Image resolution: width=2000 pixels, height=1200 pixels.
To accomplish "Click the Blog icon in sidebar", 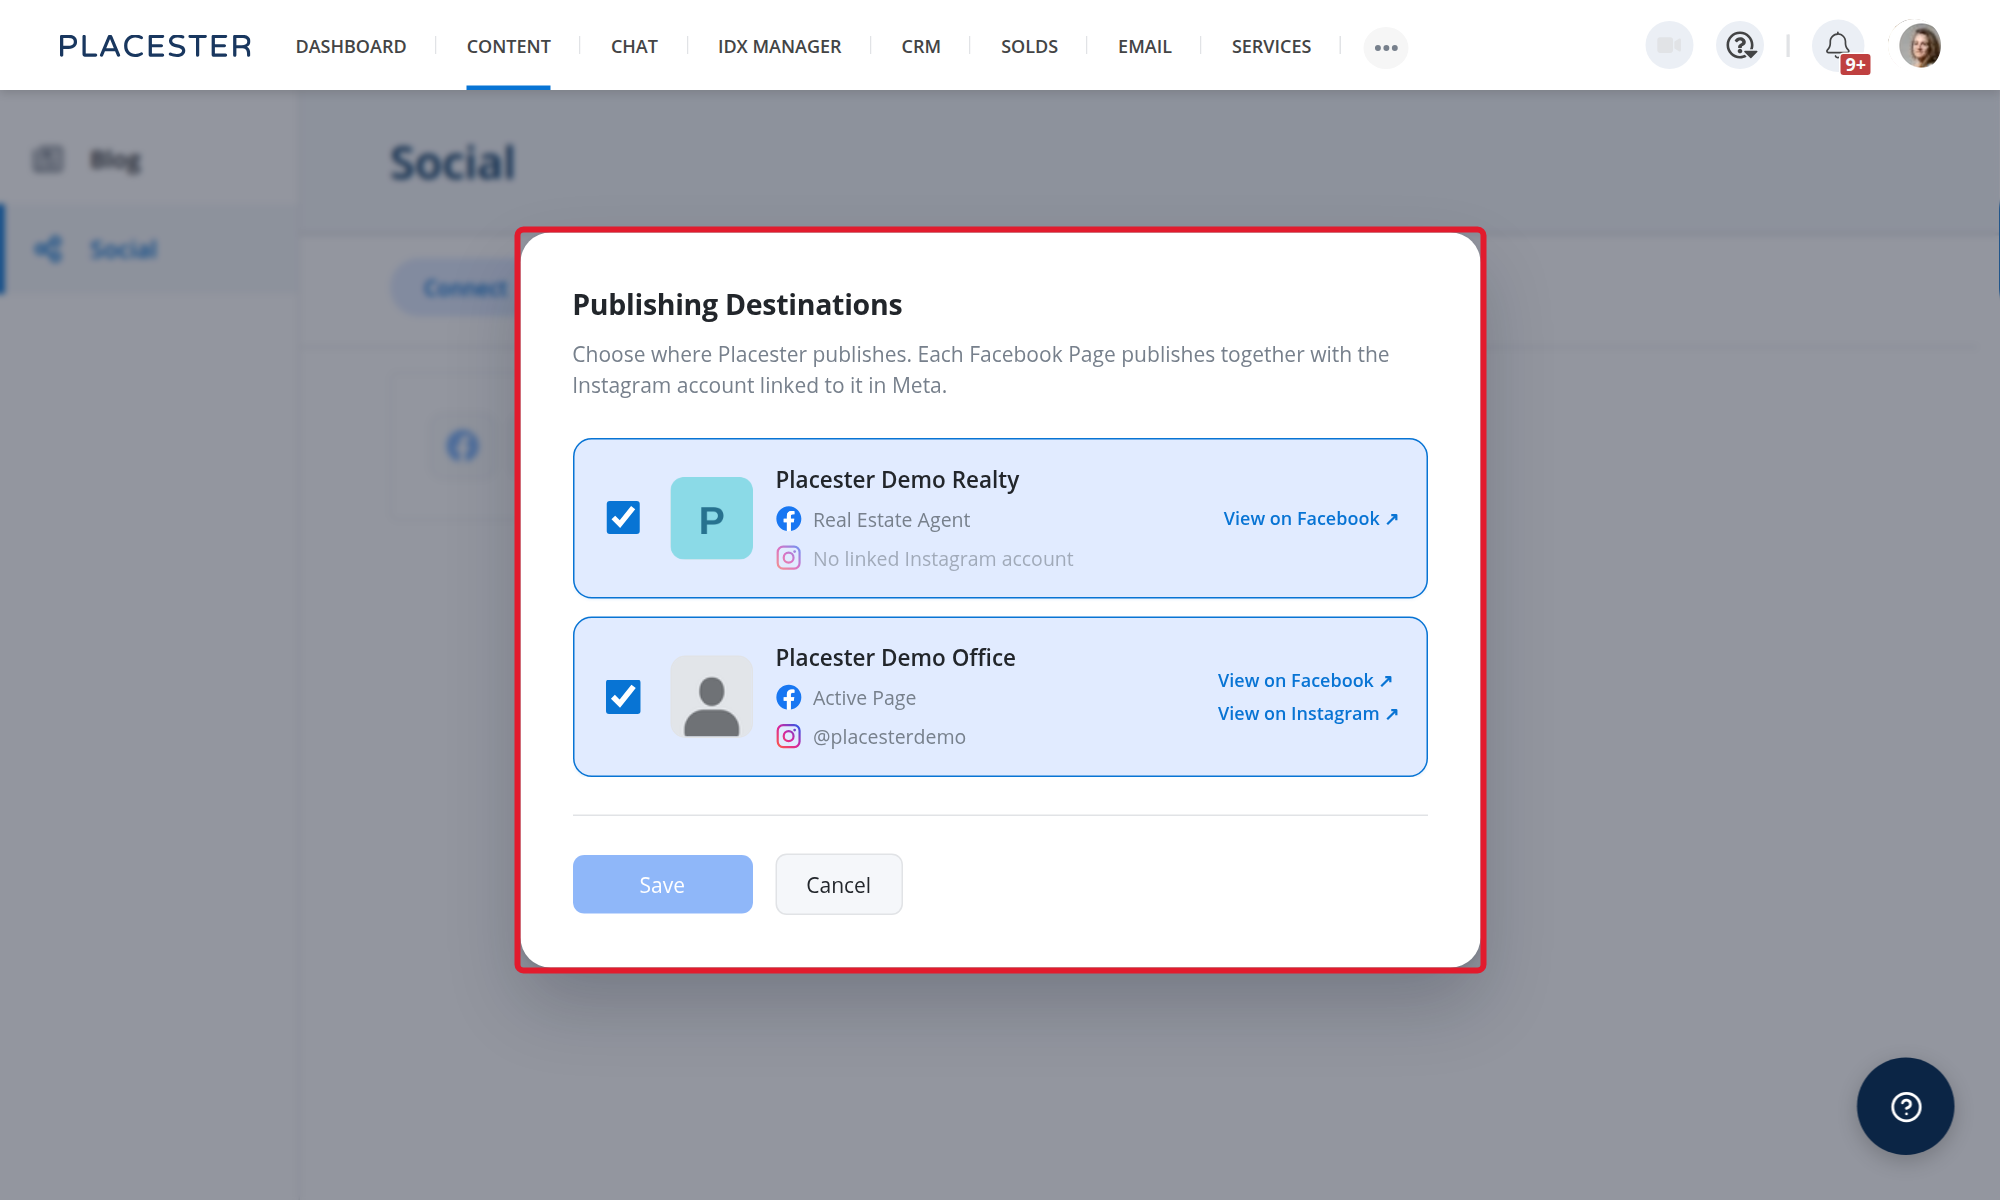I will click(48, 159).
